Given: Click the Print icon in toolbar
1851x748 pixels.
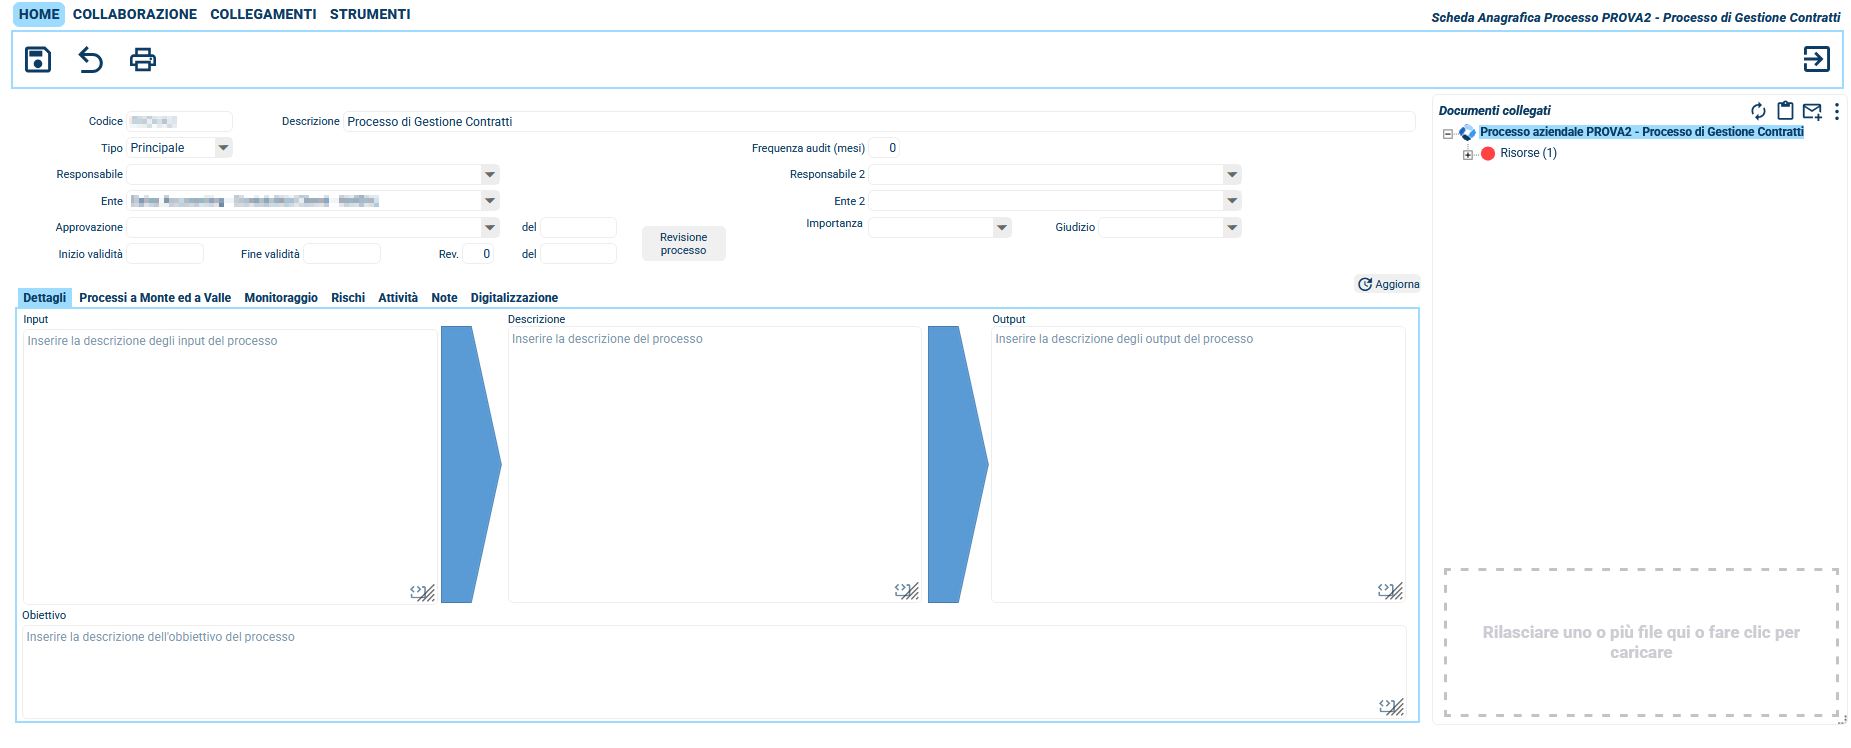Looking at the screenshot, I should [x=143, y=60].
